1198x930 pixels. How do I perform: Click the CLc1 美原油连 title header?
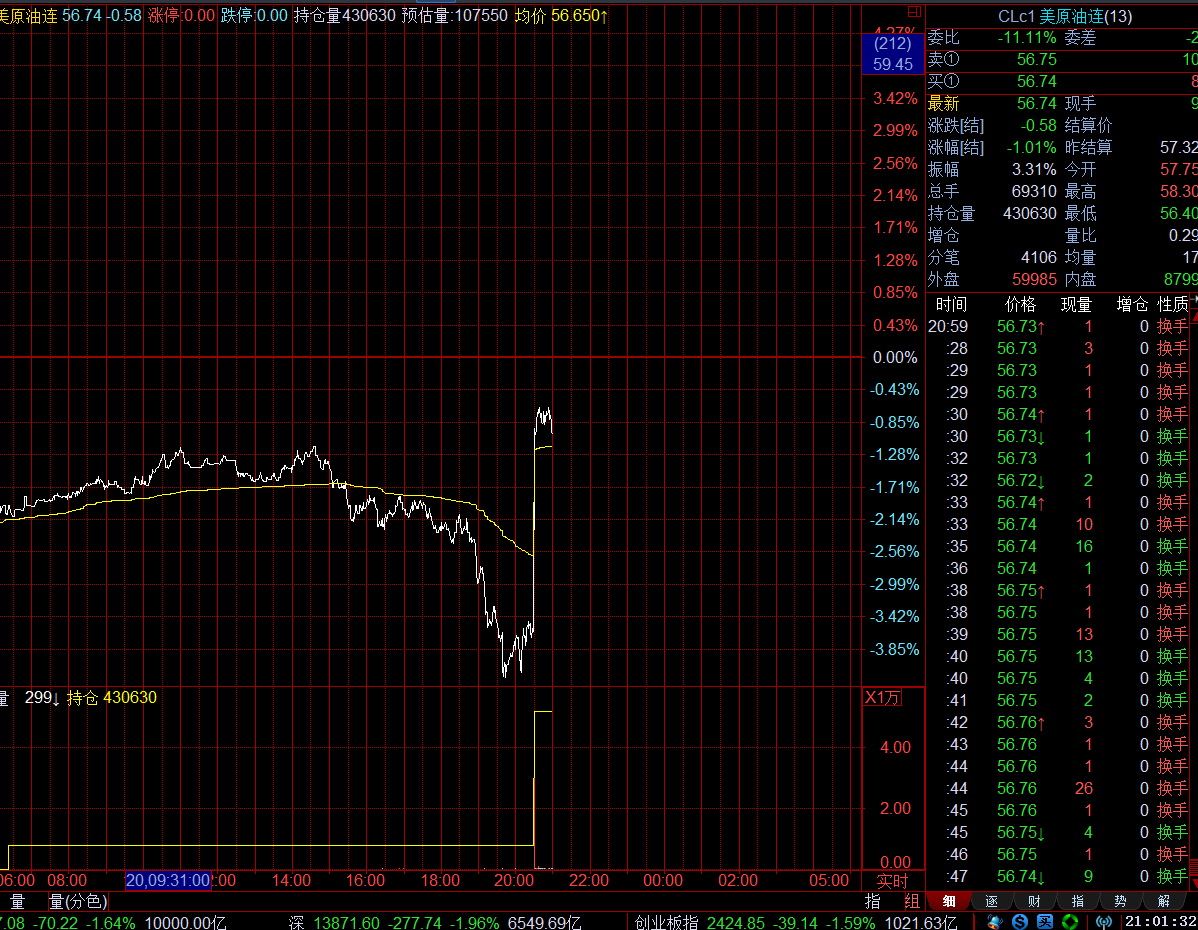[x=1064, y=16]
